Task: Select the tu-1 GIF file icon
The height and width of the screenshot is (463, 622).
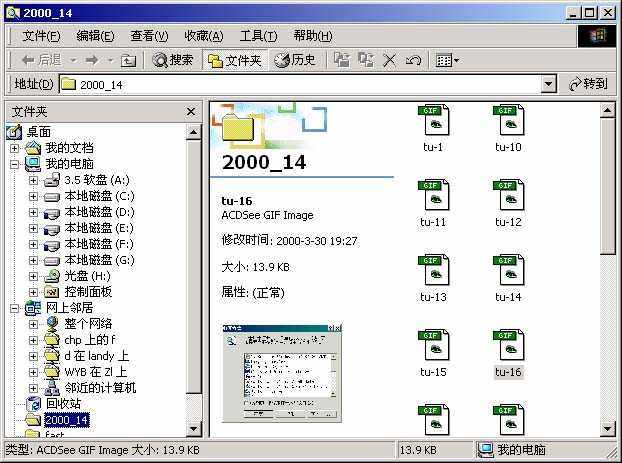Action: click(x=433, y=121)
